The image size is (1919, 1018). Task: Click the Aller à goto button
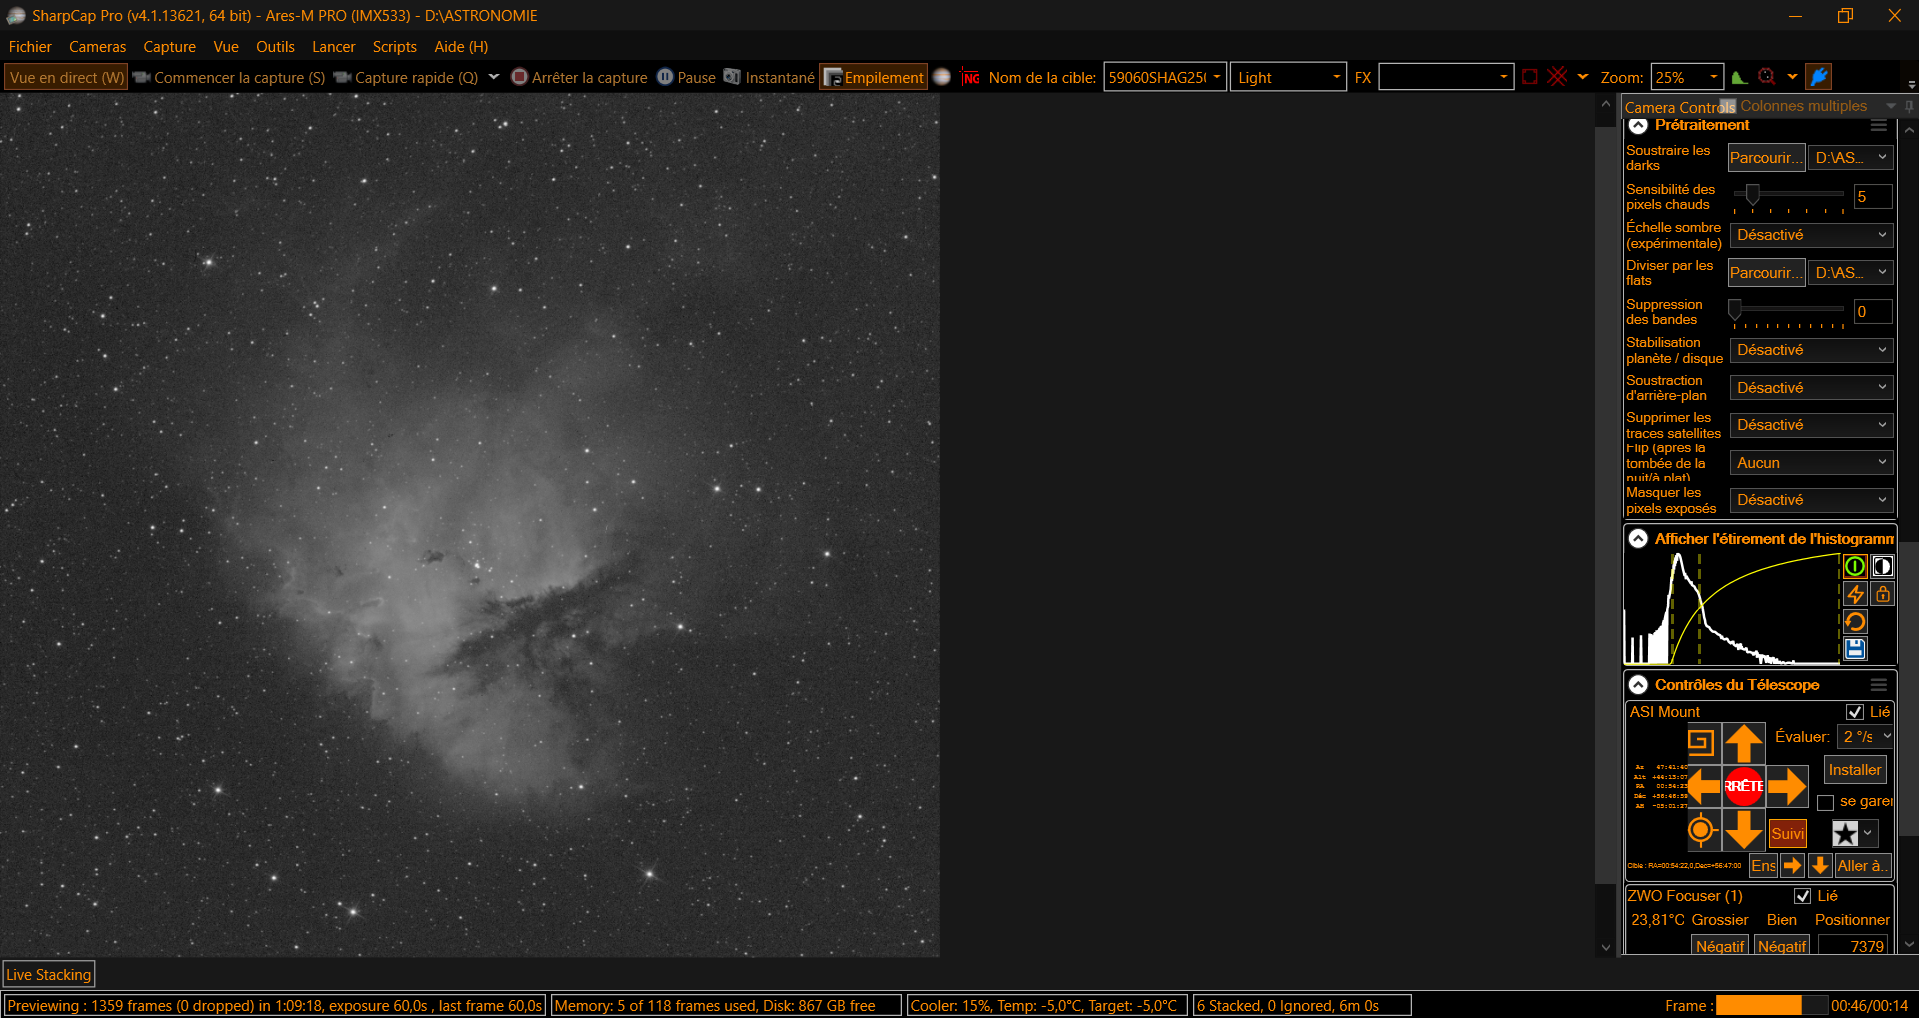point(1863,866)
